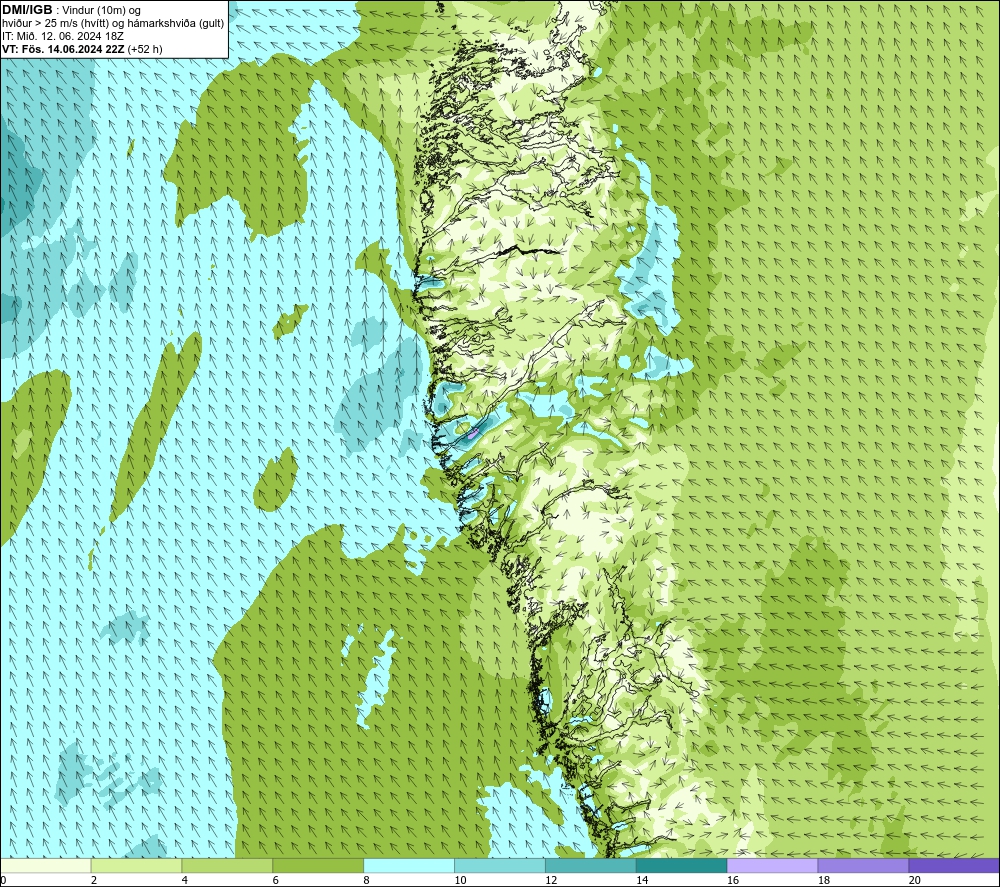
Task: Click the 8-10 m/s light cyan legend swatch
Action: 409,865
